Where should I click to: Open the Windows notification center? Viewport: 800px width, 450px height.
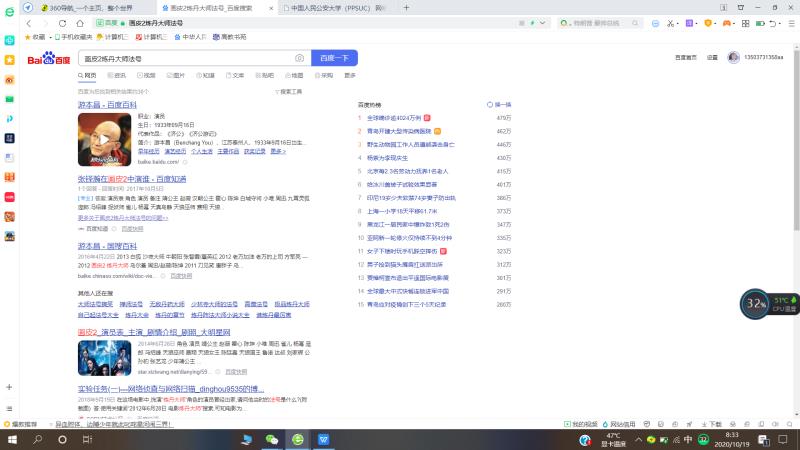pyautogui.click(x=783, y=439)
